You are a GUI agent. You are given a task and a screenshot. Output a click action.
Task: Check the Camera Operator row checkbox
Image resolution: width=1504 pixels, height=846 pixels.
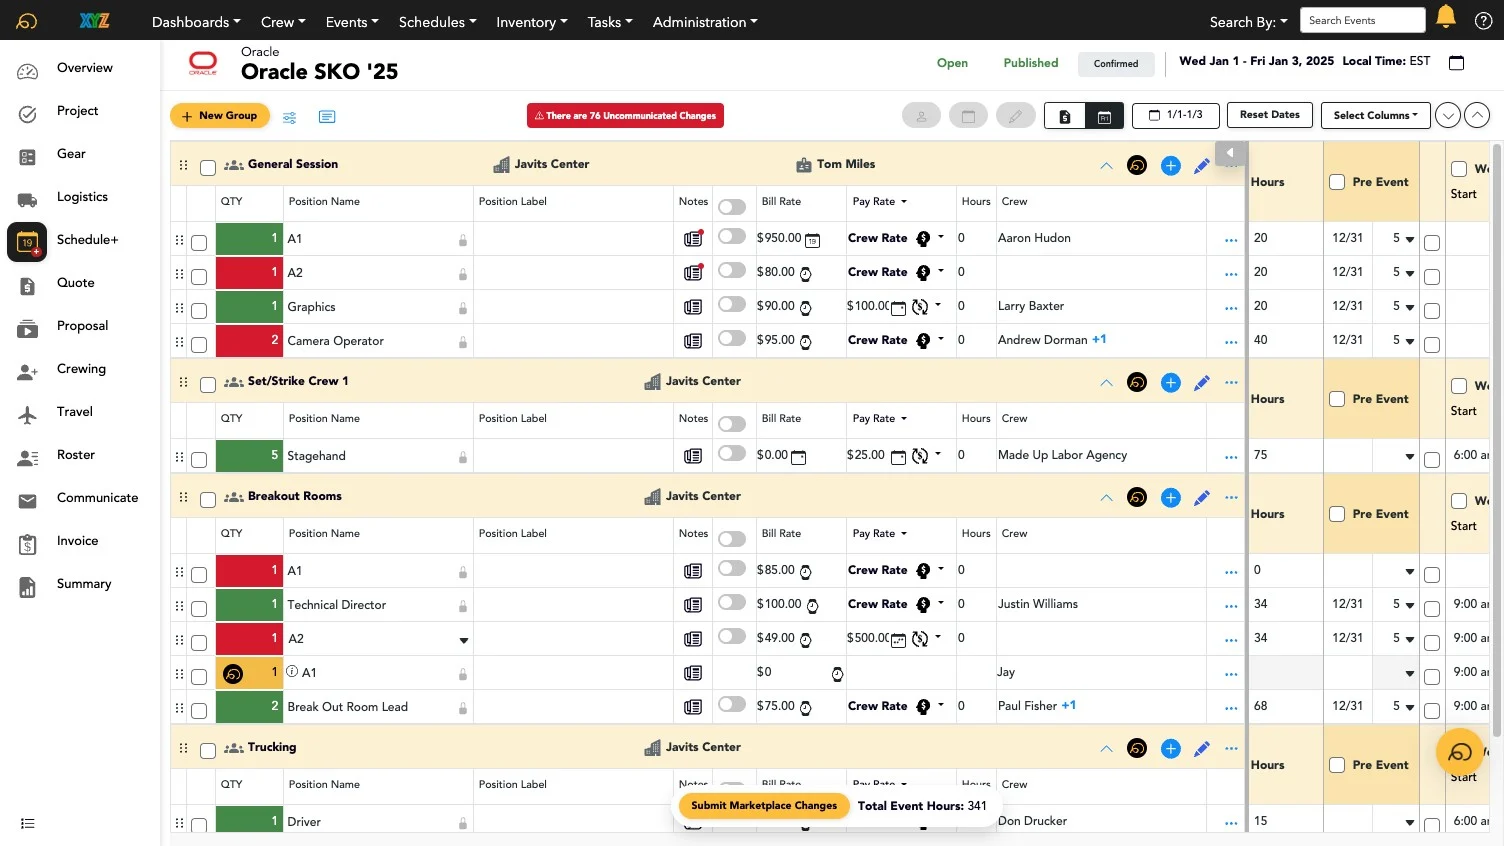[199, 345]
